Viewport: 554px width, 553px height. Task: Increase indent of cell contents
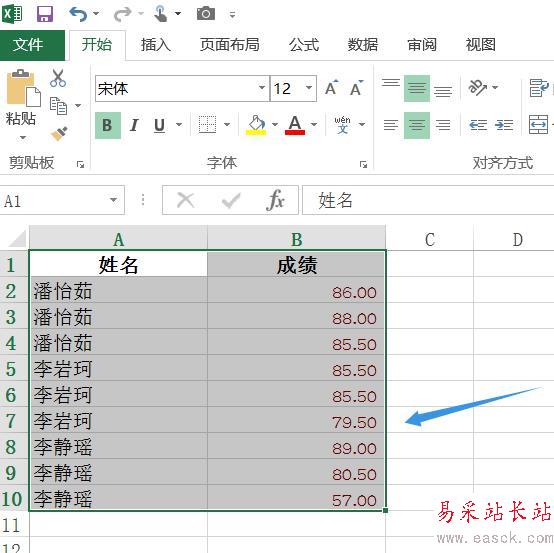(504, 125)
